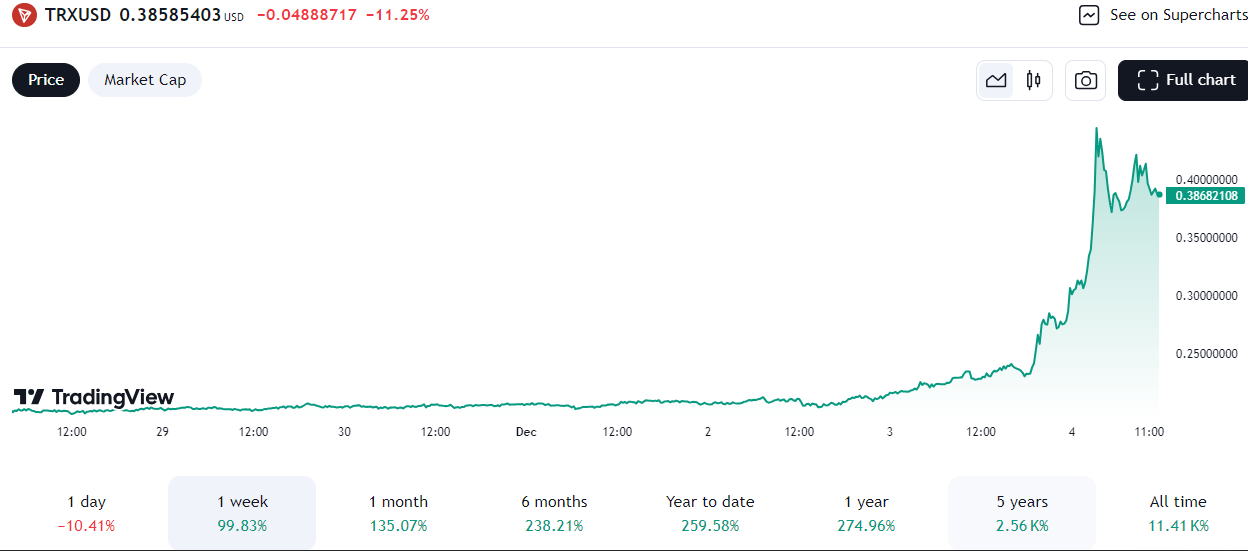
Task: Select the Price toggle pill
Action: 46,80
